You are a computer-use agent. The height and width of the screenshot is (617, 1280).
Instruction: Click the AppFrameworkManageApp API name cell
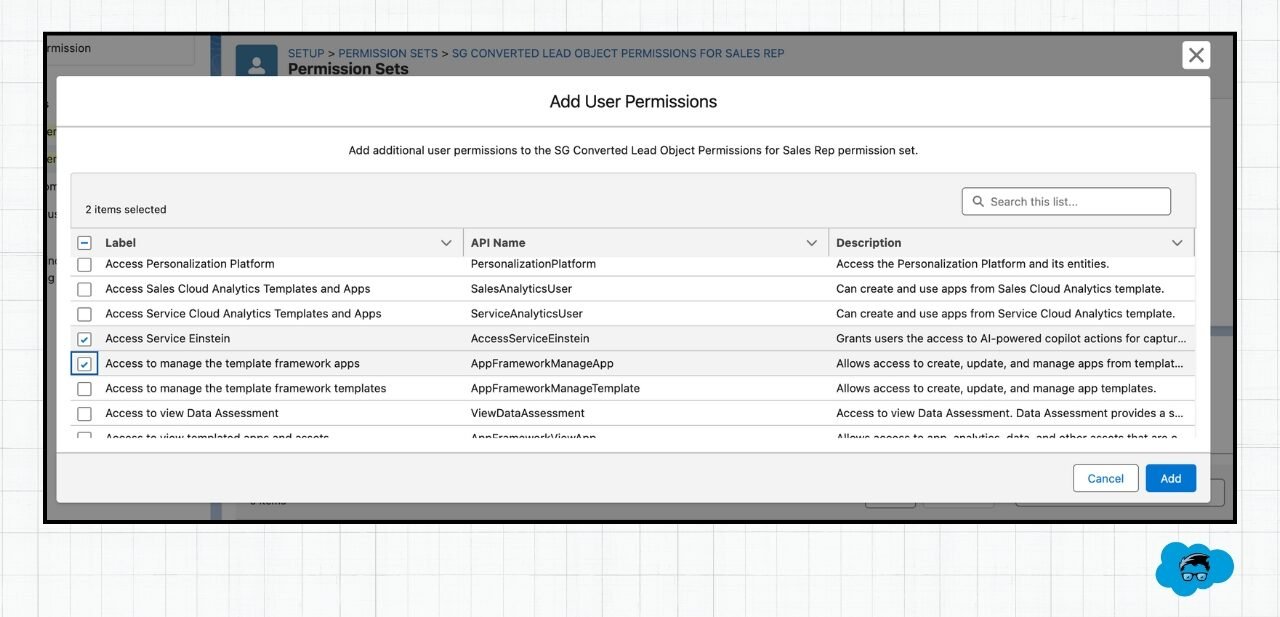point(542,364)
